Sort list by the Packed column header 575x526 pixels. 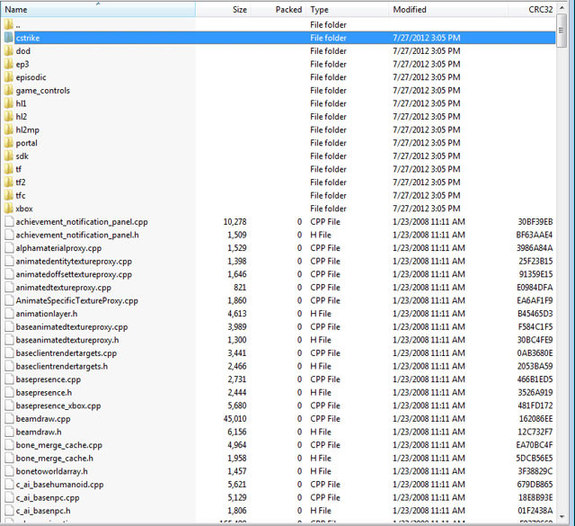point(278,10)
